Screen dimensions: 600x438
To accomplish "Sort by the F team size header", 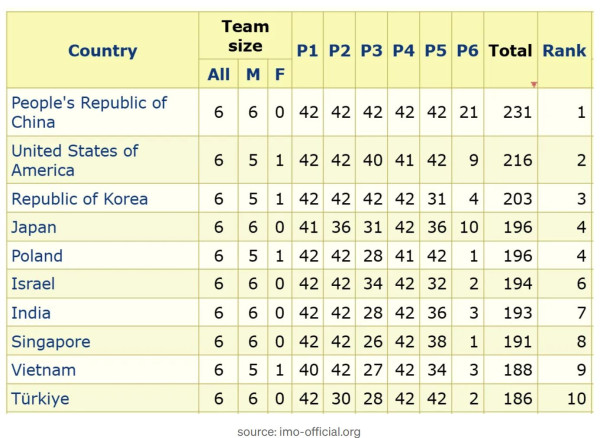I will coord(280,74).
